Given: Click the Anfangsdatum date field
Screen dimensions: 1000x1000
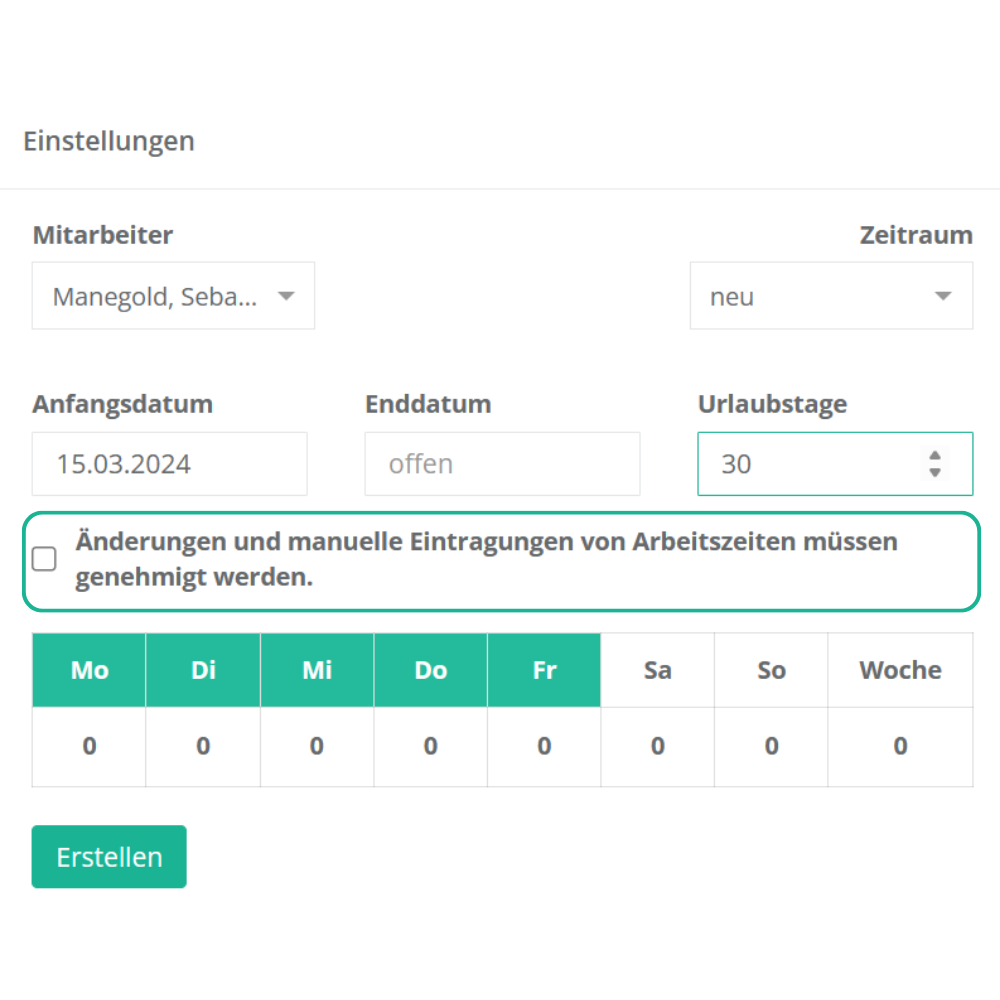Looking at the screenshot, I should tap(169, 464).
